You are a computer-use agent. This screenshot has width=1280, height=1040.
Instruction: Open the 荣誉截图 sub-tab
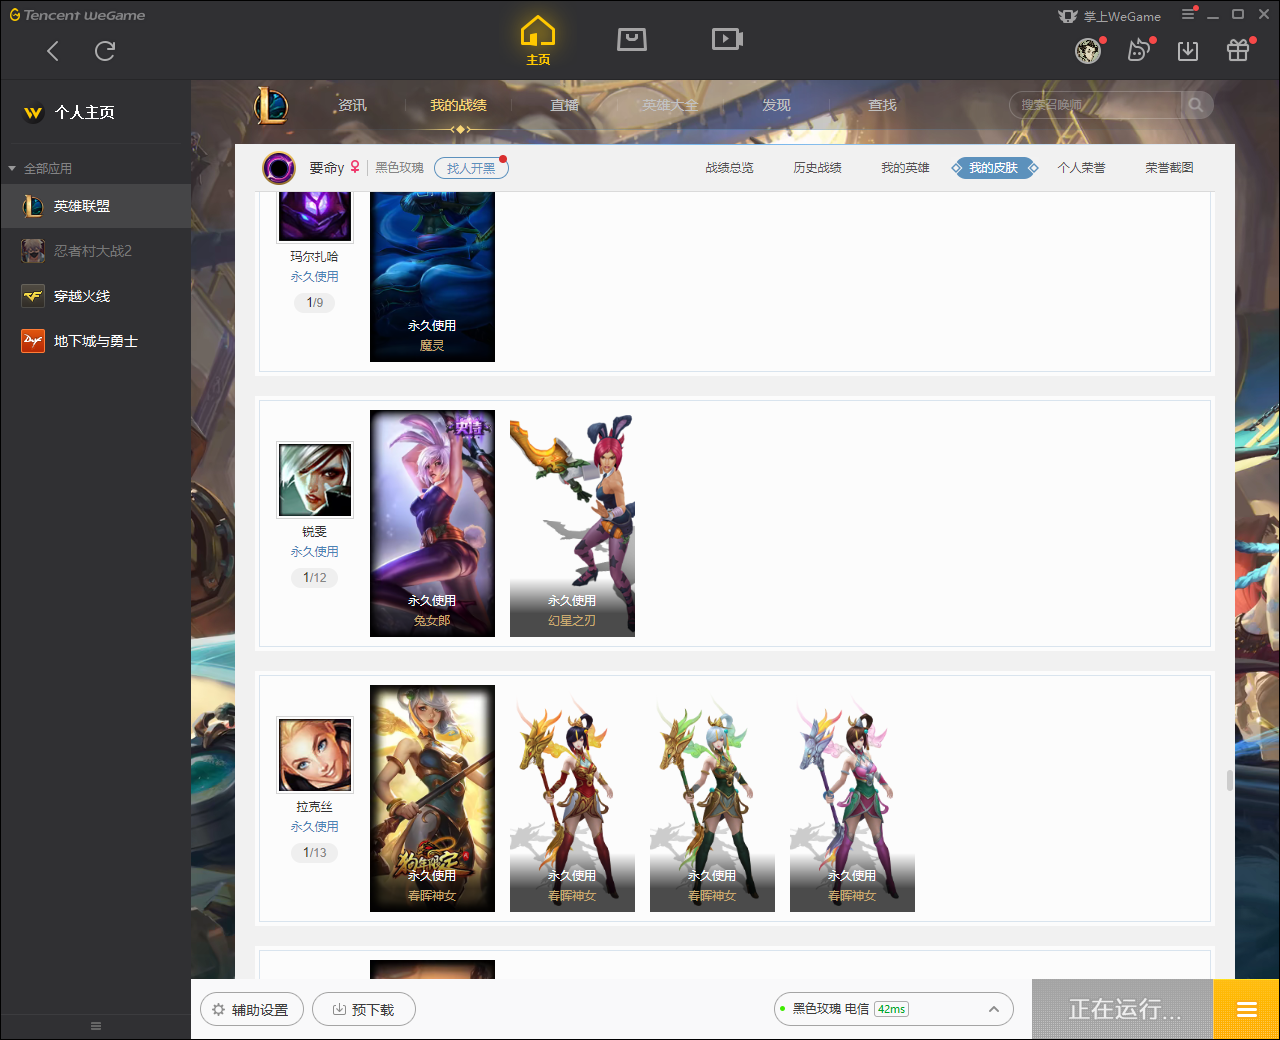[x=1169, y=168]
